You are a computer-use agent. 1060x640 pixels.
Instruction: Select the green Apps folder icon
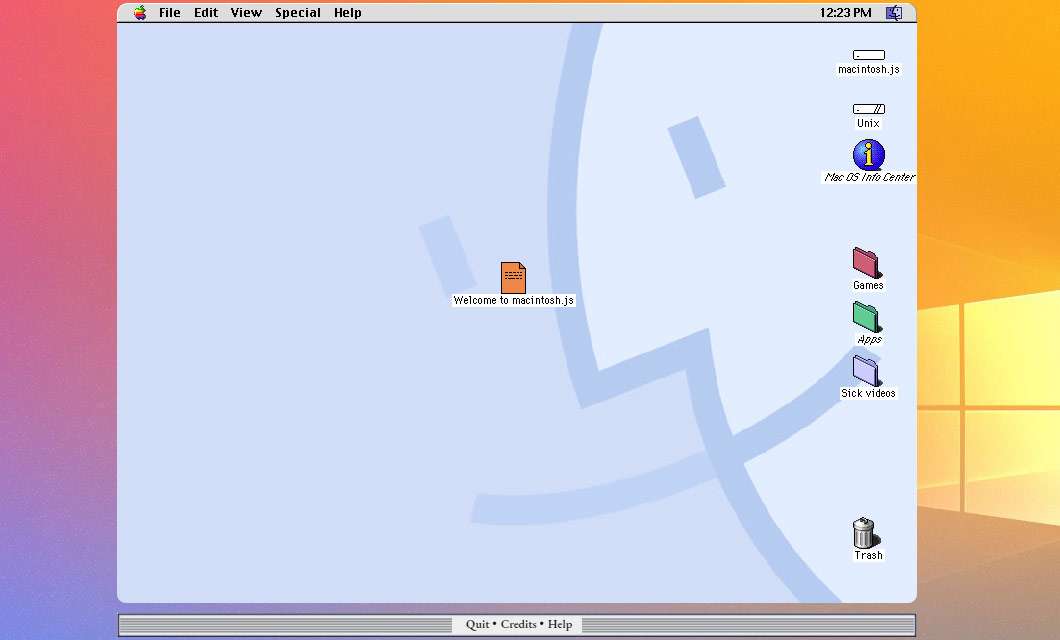[867, 317]
